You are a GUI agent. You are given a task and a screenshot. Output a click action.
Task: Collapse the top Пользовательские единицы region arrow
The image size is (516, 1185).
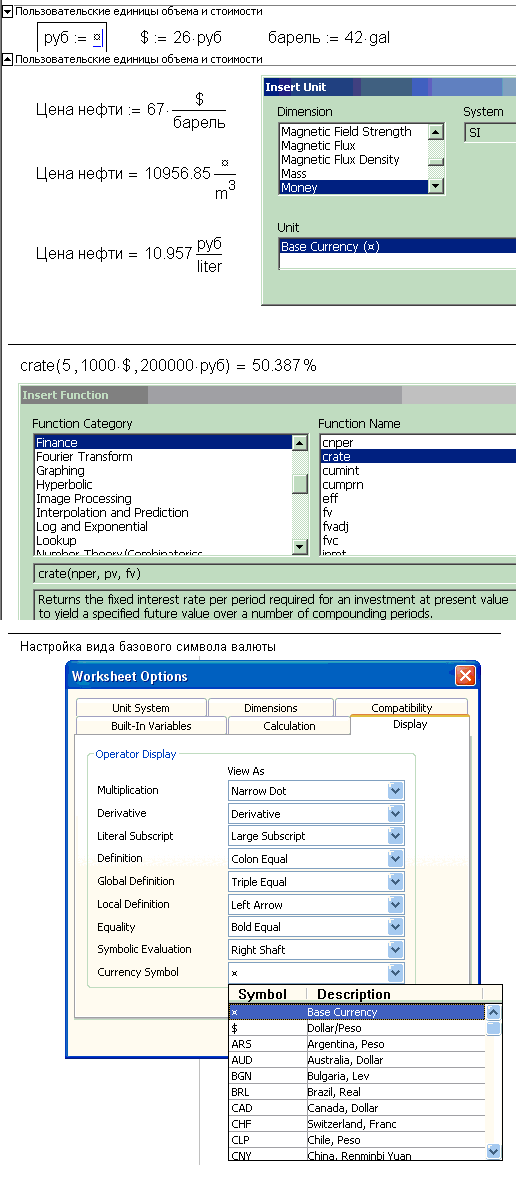[x=8, y=11]
